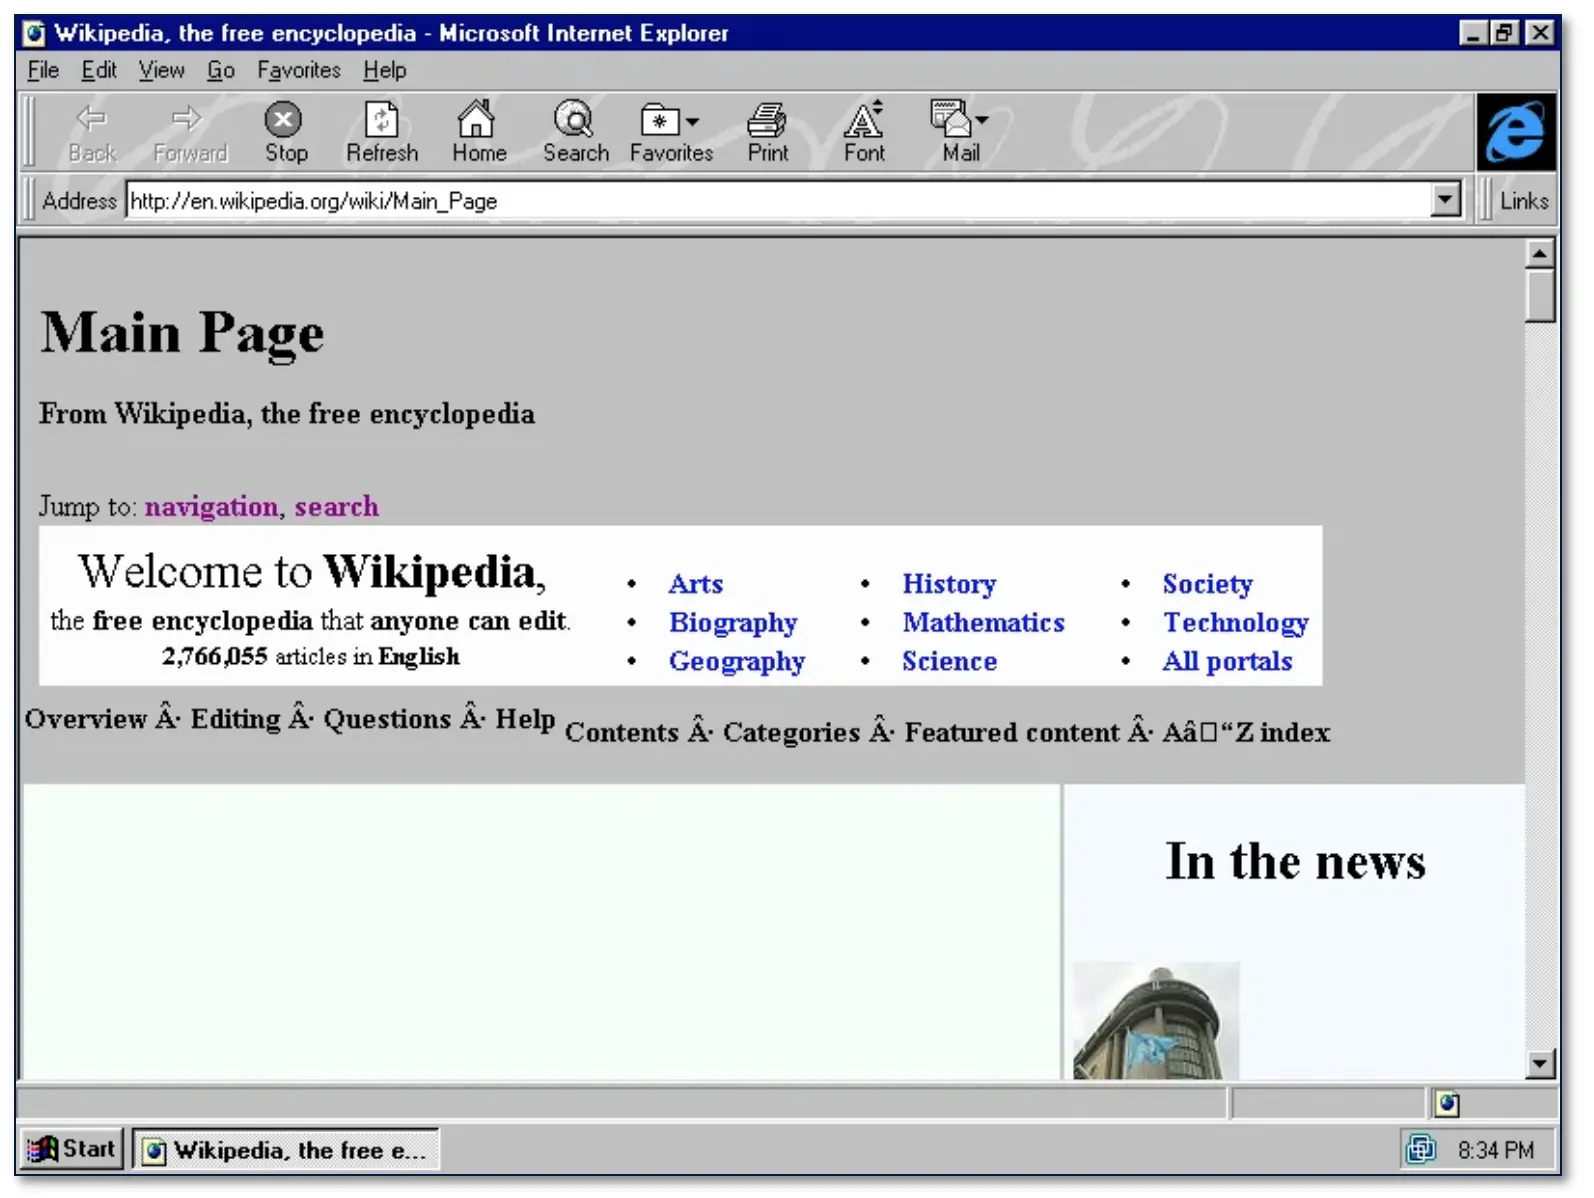Click the Font toolbar button

pos(864,132)
